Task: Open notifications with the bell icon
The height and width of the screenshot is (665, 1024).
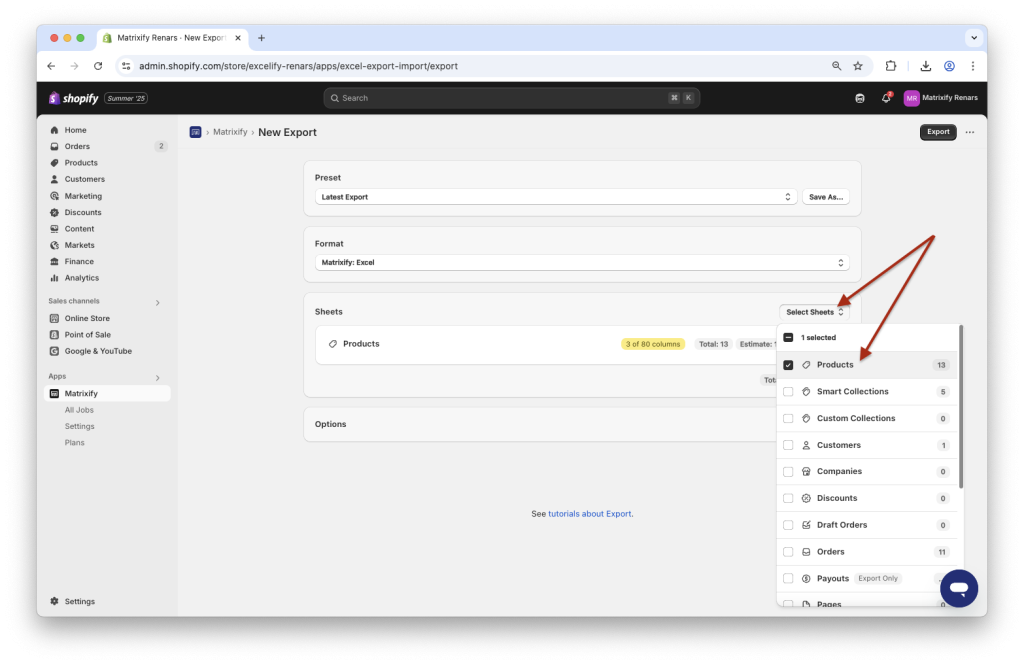Action: [886, 98]
